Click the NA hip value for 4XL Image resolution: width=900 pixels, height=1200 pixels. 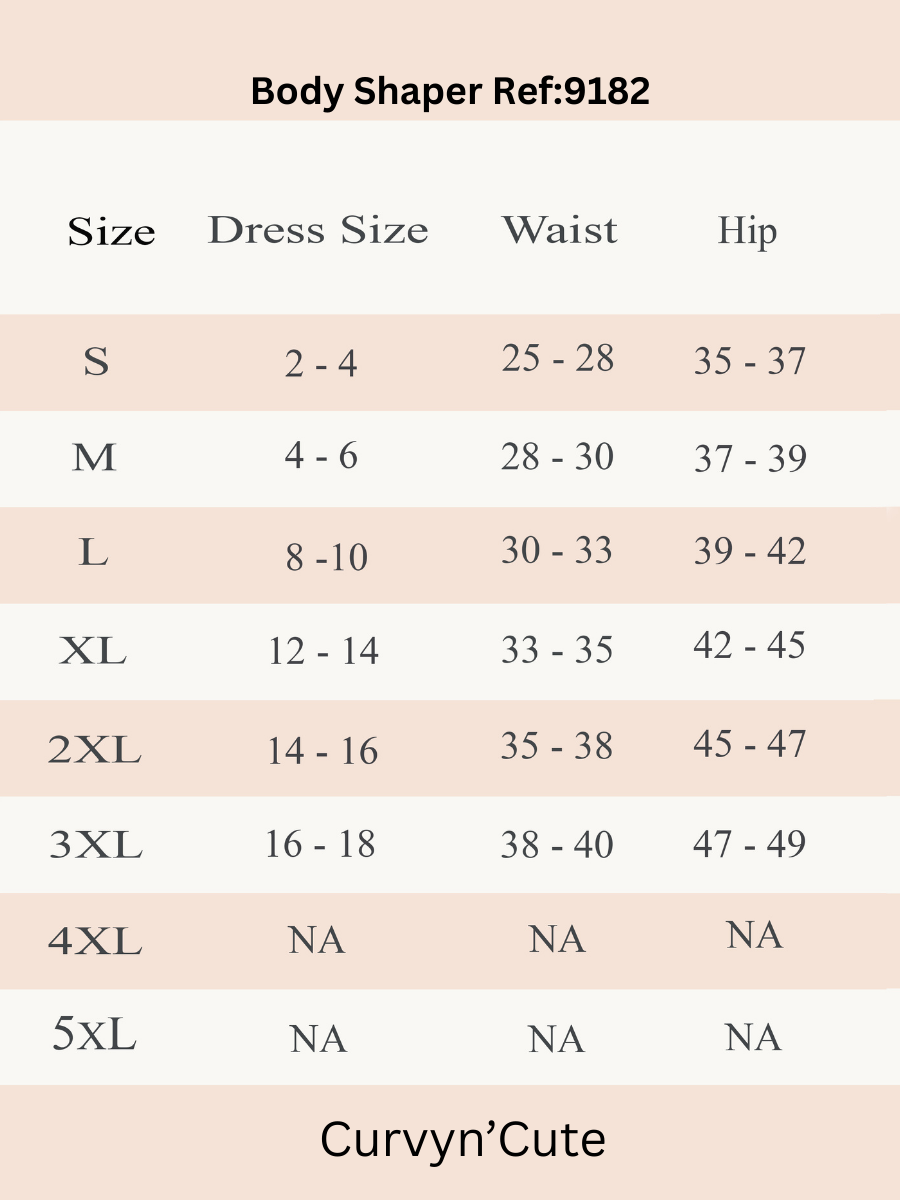[754, 936]
